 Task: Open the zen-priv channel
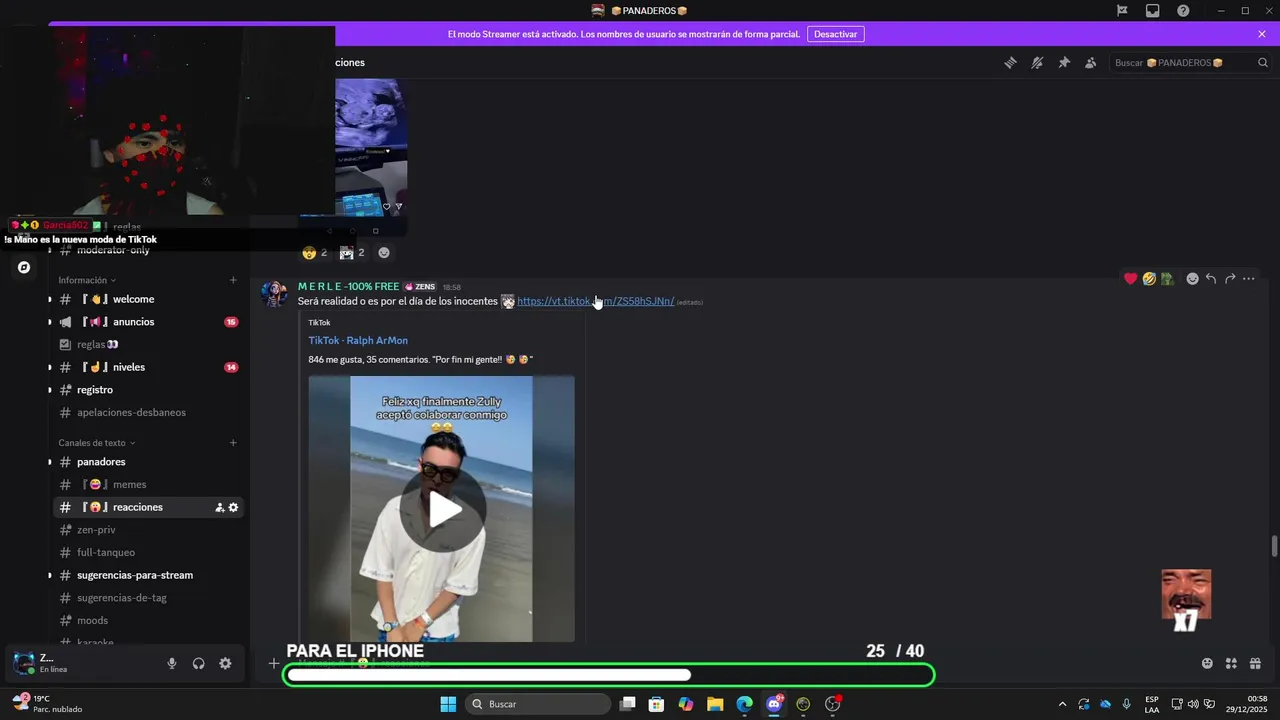point(148,530)
